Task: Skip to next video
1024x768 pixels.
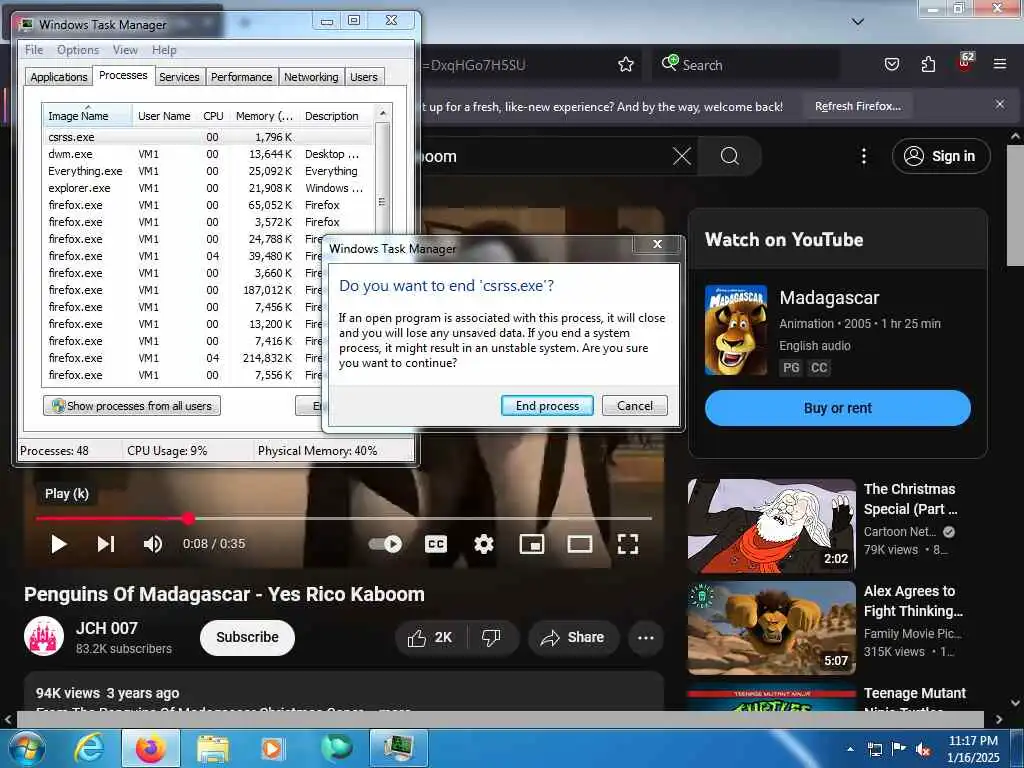Action: 106,544
